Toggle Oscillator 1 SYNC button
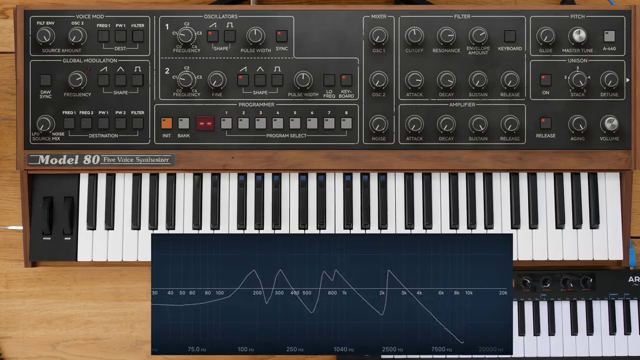 [x=282, y=36]
